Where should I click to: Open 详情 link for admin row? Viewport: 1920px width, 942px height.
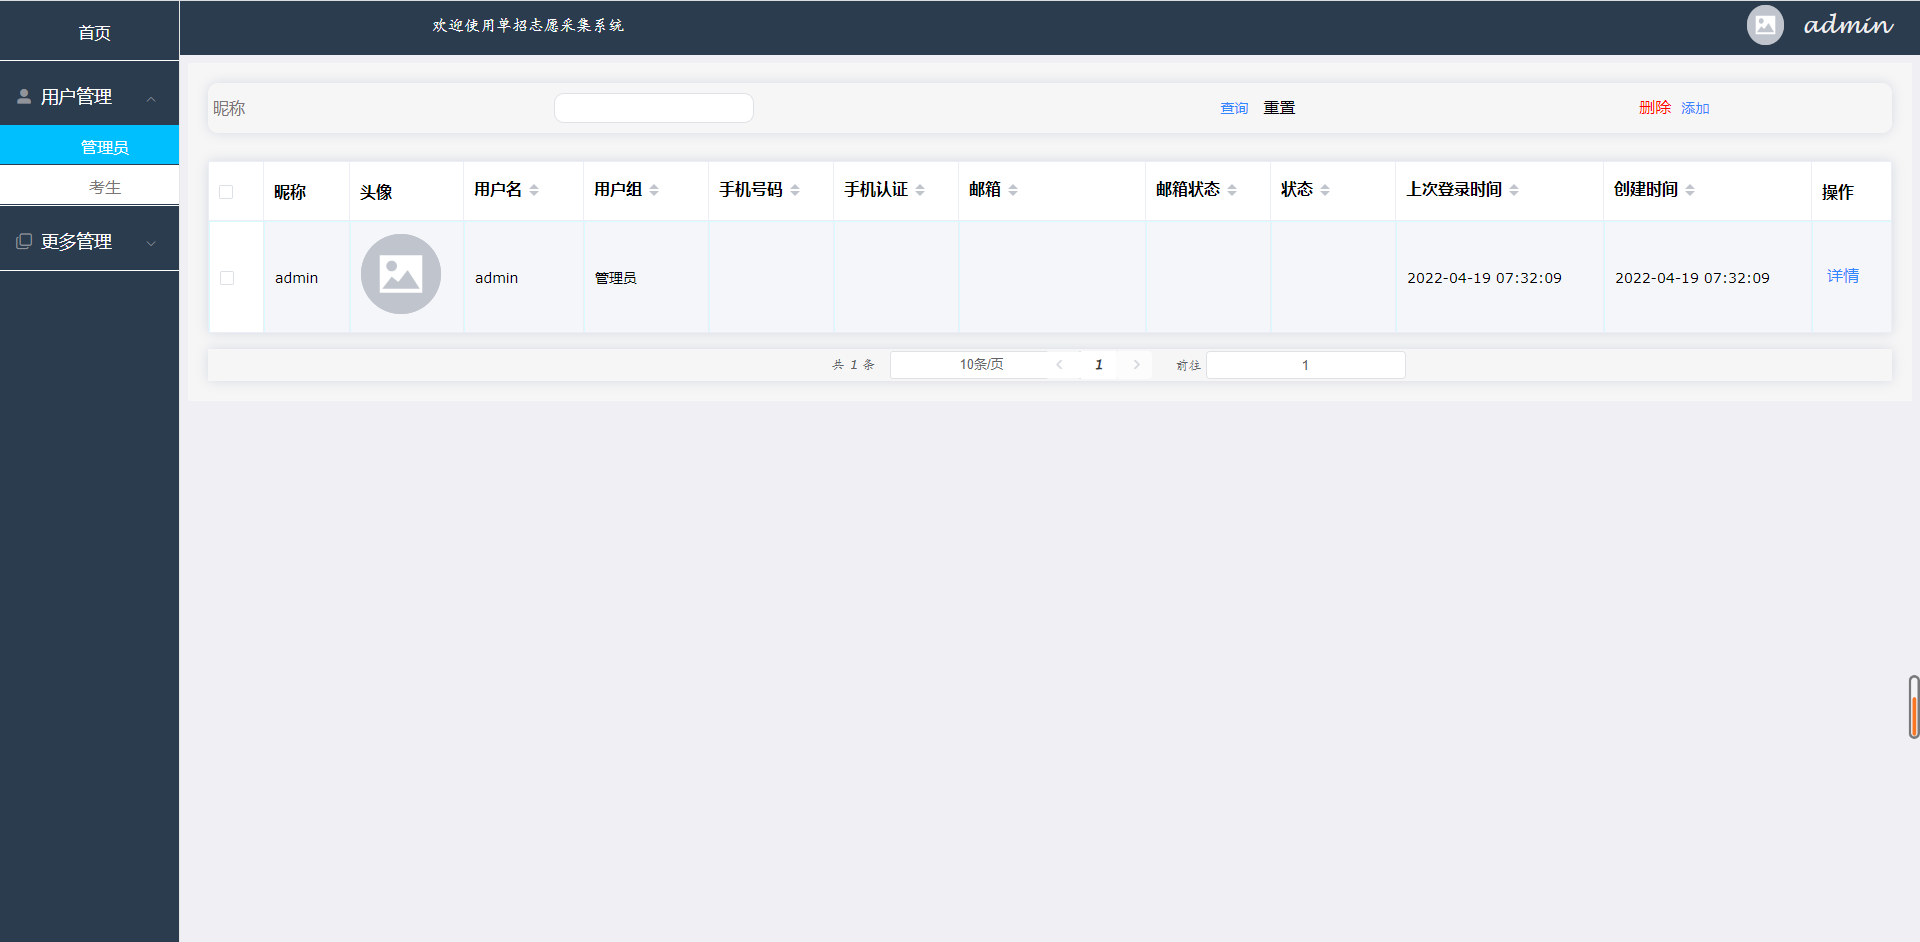(x=1843, y=276)
